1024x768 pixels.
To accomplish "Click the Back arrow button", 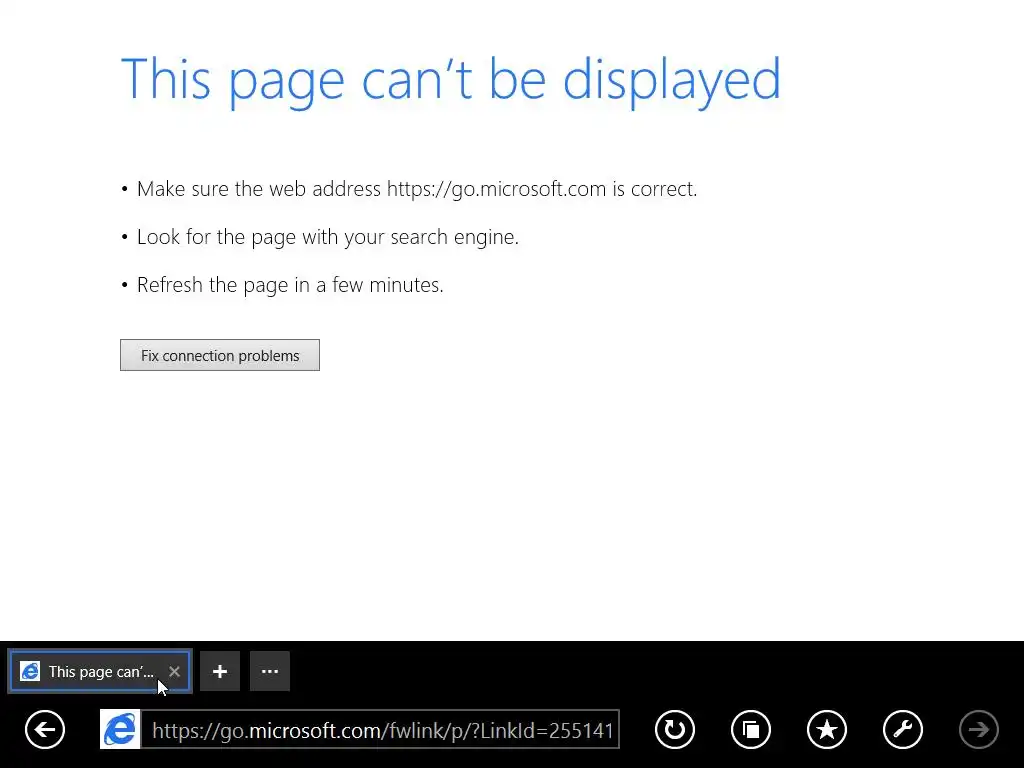I will [45, 729].
